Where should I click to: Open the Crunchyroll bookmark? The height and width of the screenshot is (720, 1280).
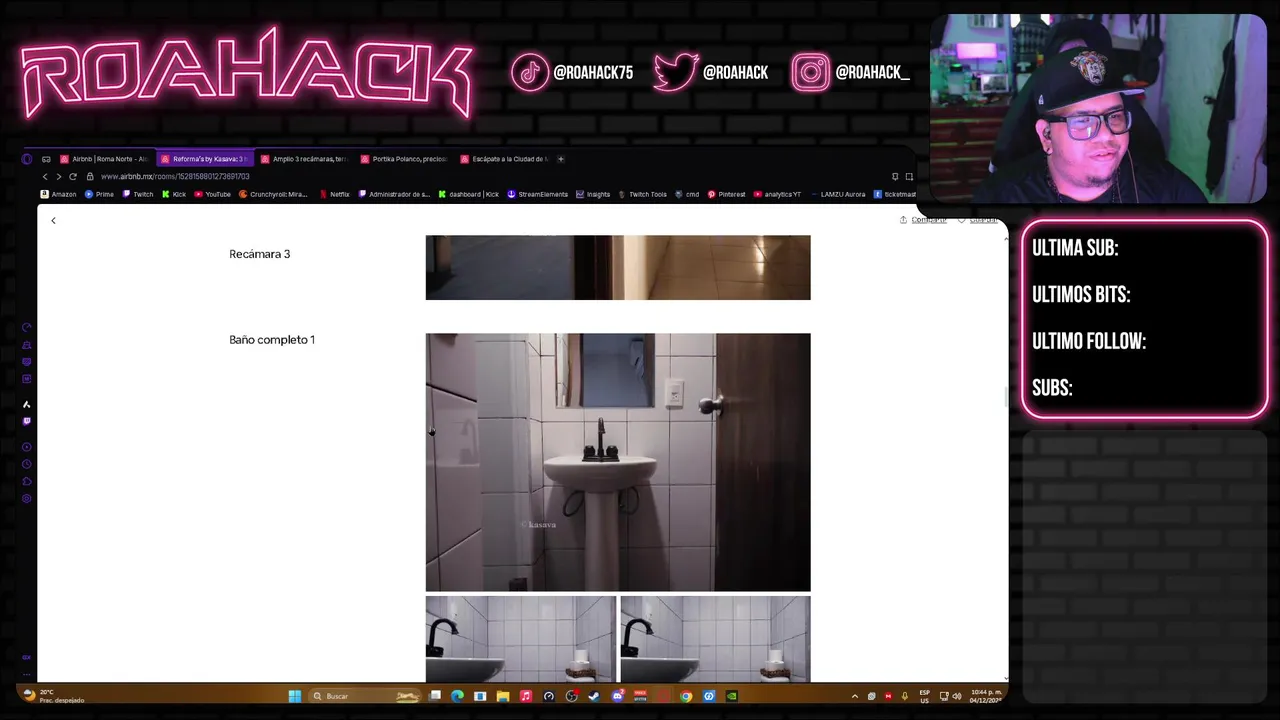273,194
